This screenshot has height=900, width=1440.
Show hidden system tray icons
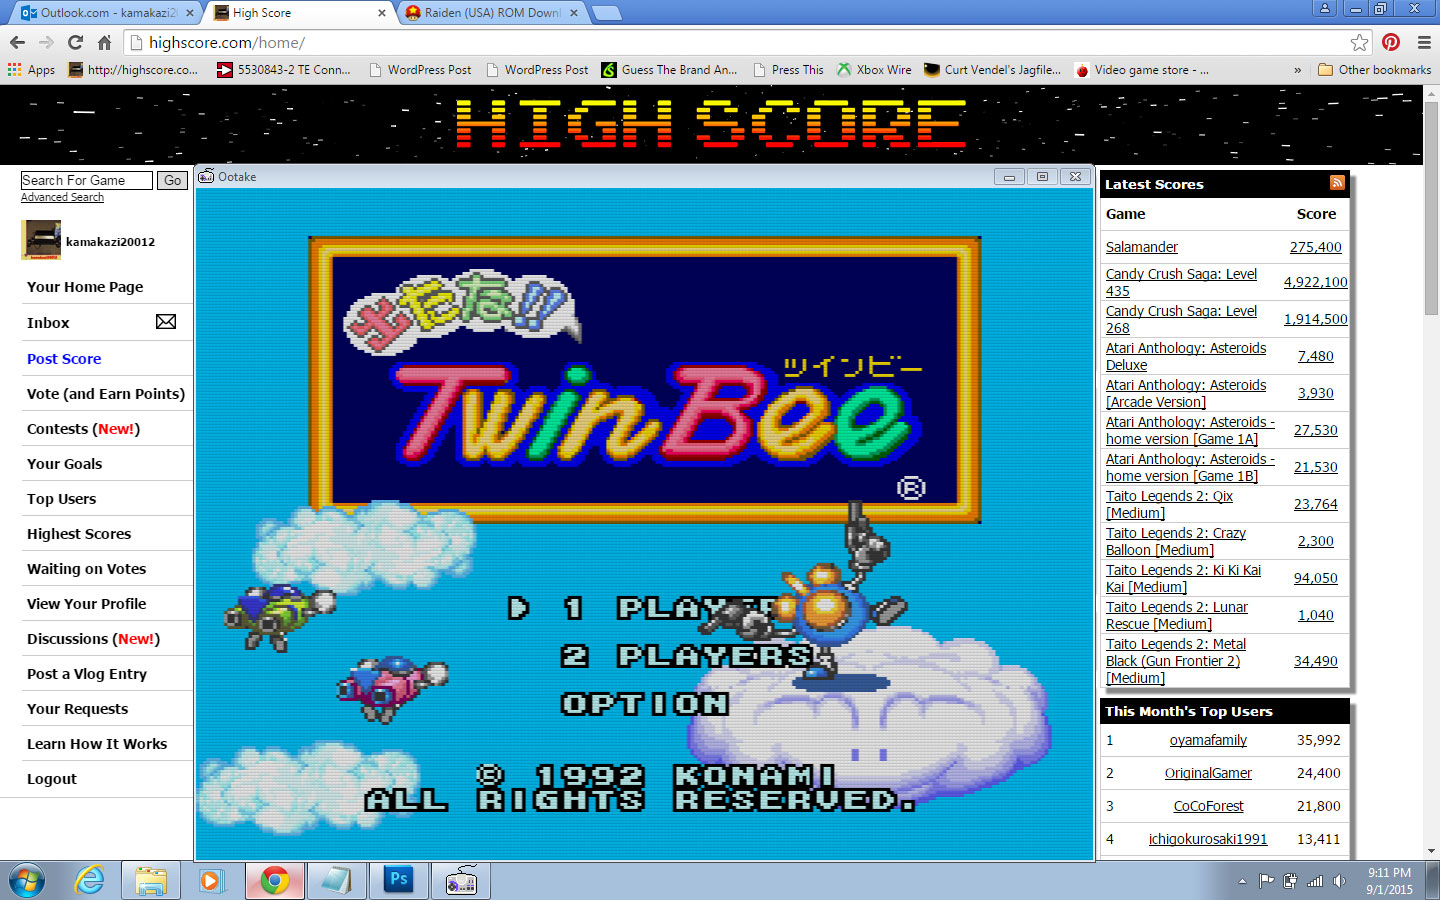[x=1242, y=881]
